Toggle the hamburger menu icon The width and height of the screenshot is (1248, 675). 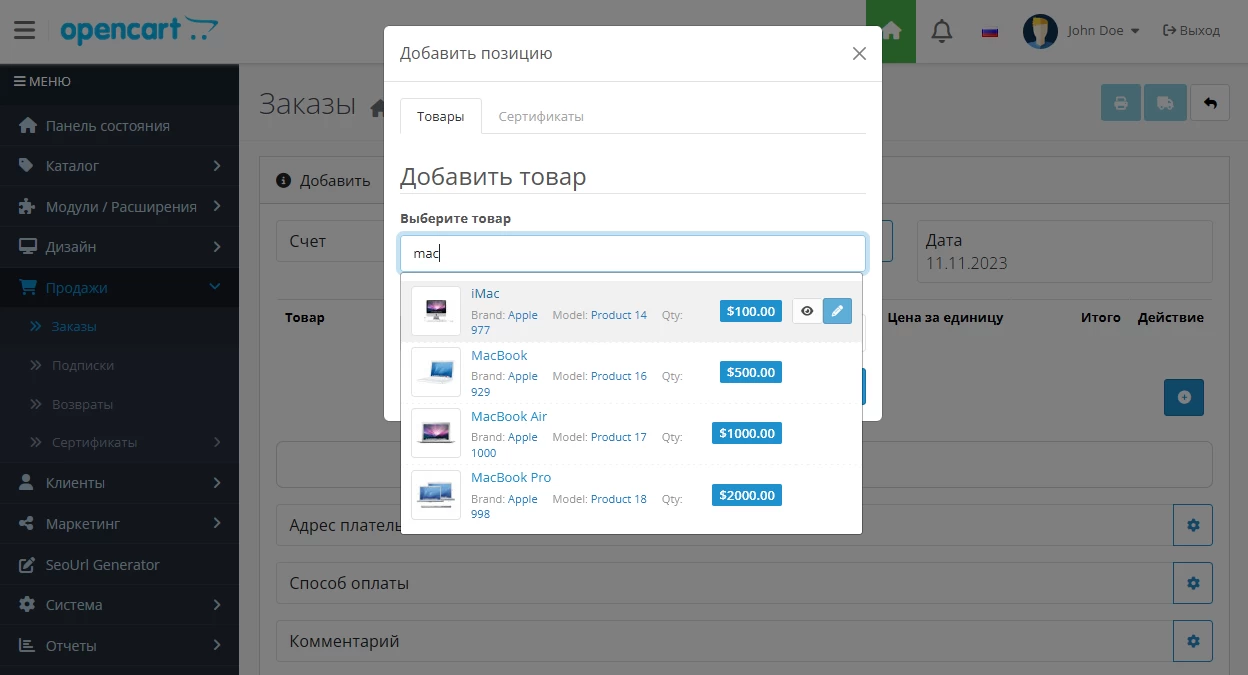pos(24,30)
